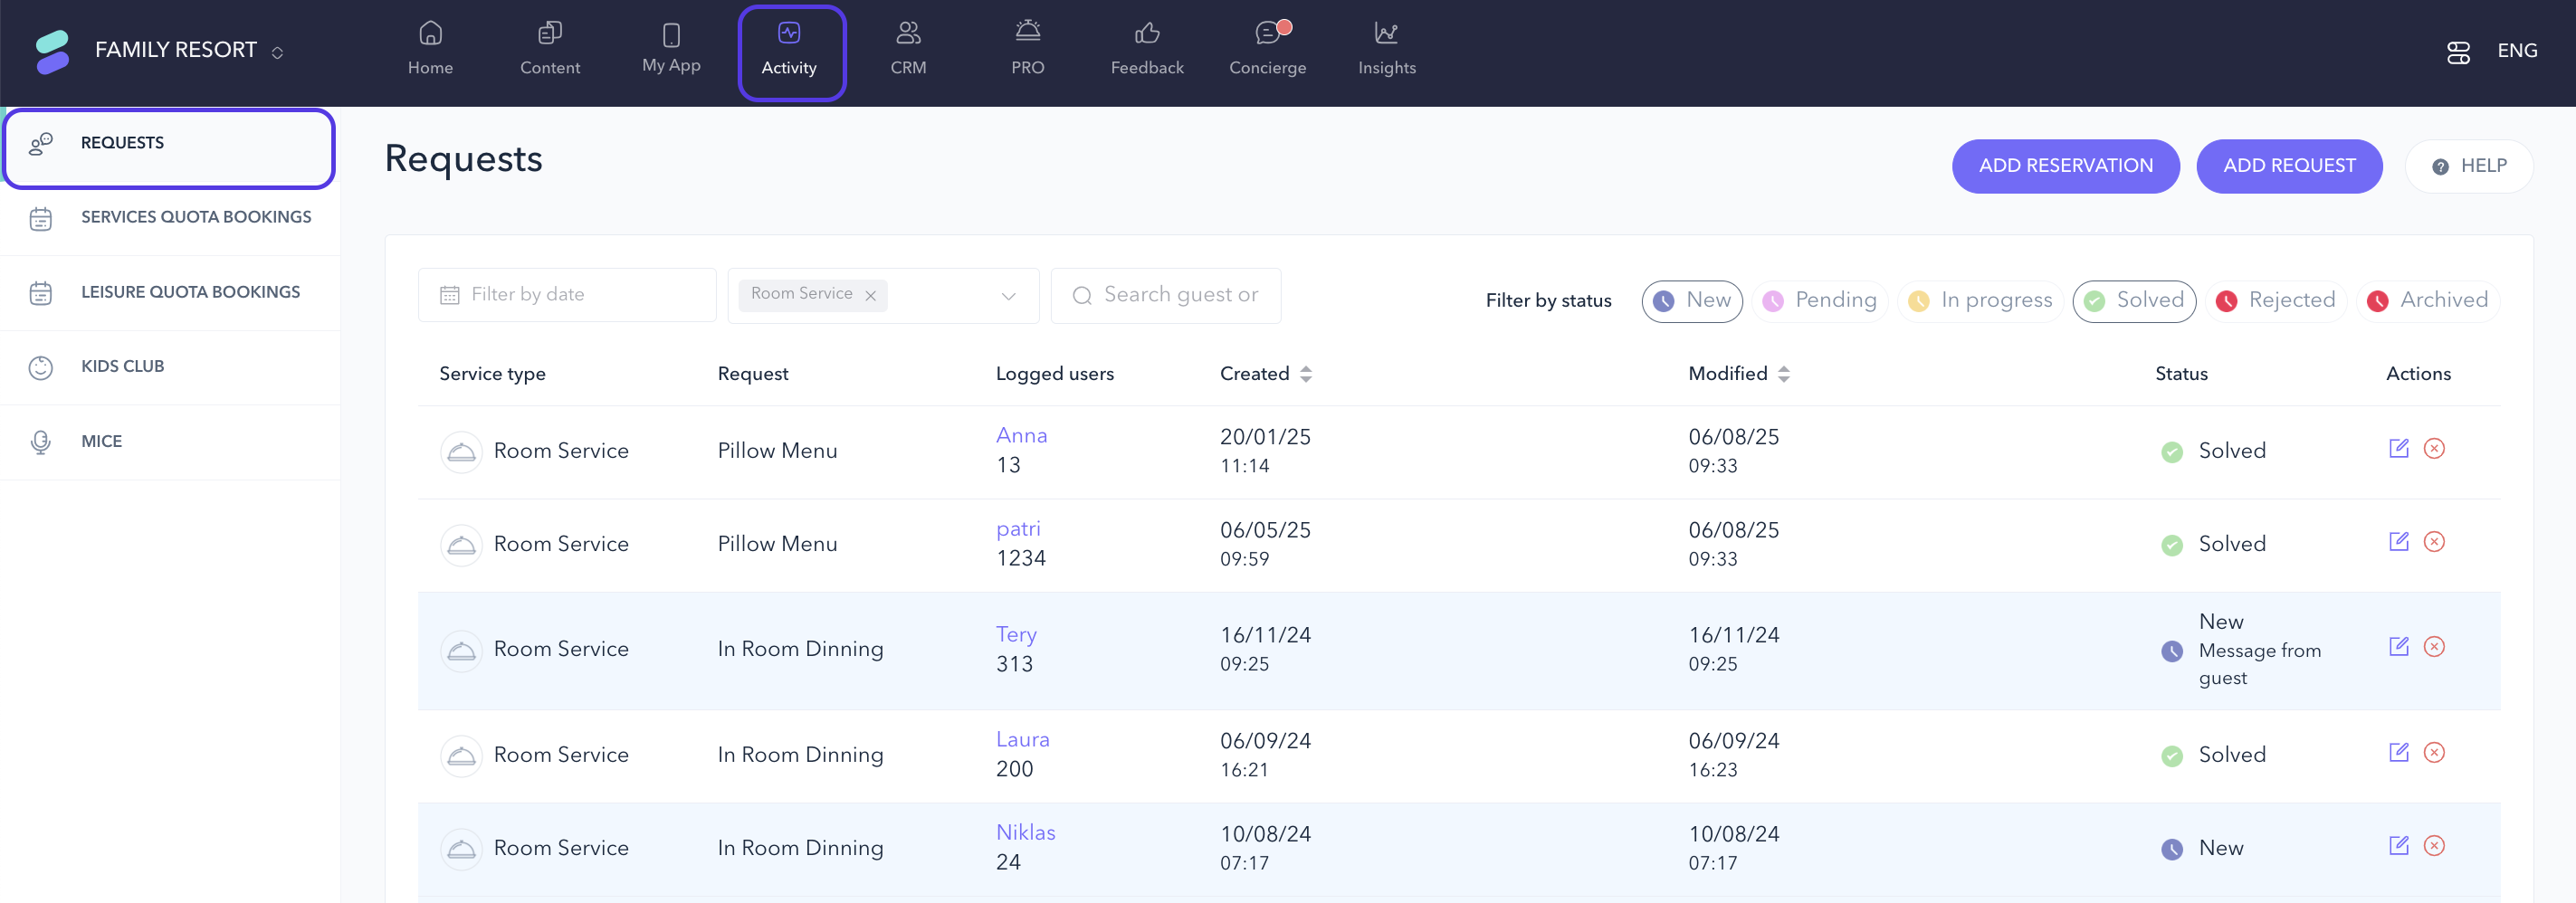The image size is (2576, 903).
Task: Go to My App section
Action: pos(671,49)
